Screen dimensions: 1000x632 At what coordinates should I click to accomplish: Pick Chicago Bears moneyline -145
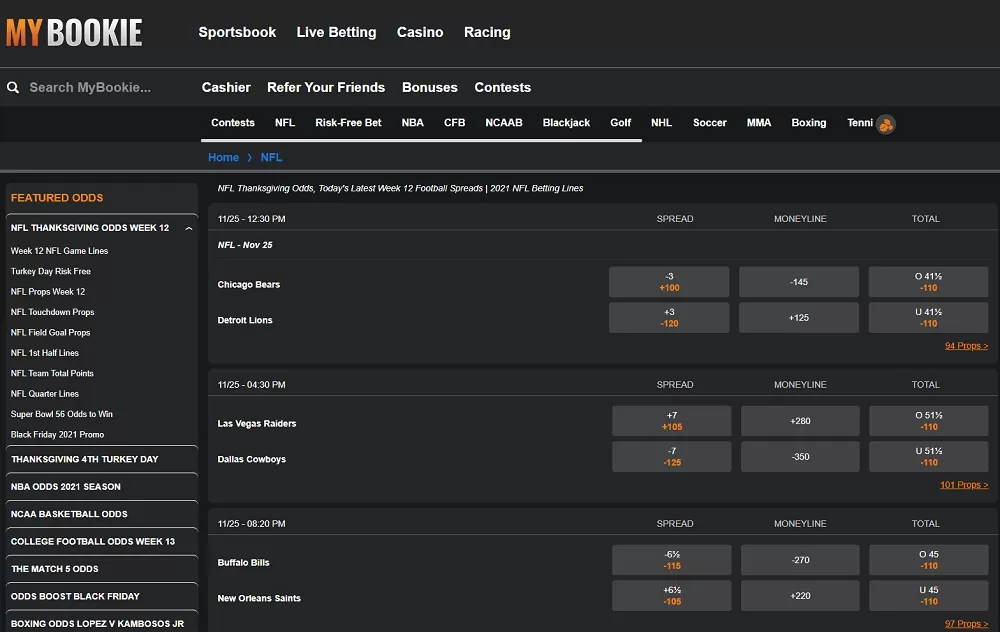pyautogui.click(x=799, y=282)
